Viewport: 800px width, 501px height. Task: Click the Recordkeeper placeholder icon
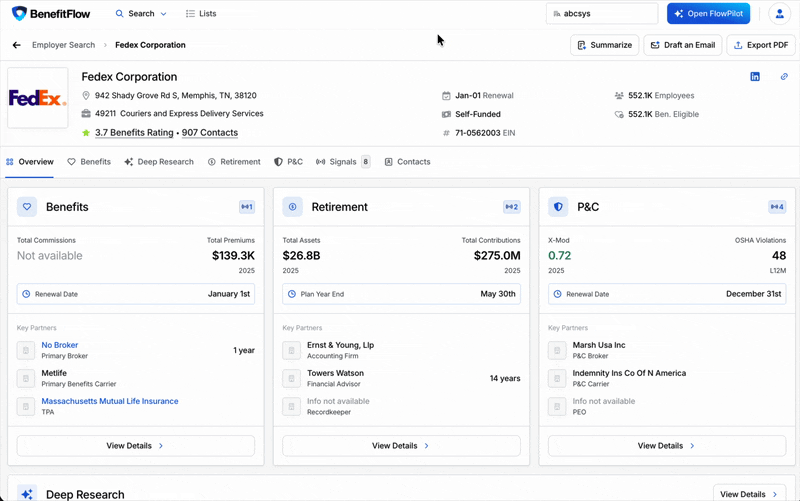291,407
